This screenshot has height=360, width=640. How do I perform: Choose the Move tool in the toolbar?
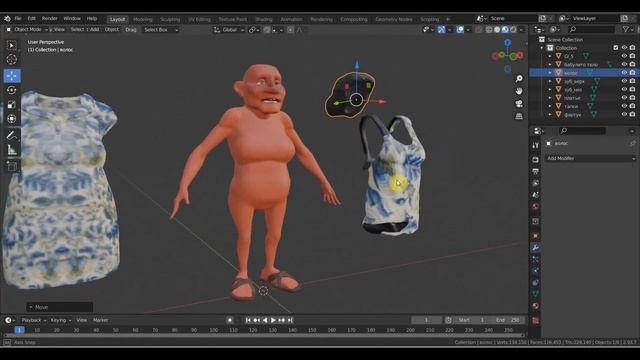tap(12, 76)
